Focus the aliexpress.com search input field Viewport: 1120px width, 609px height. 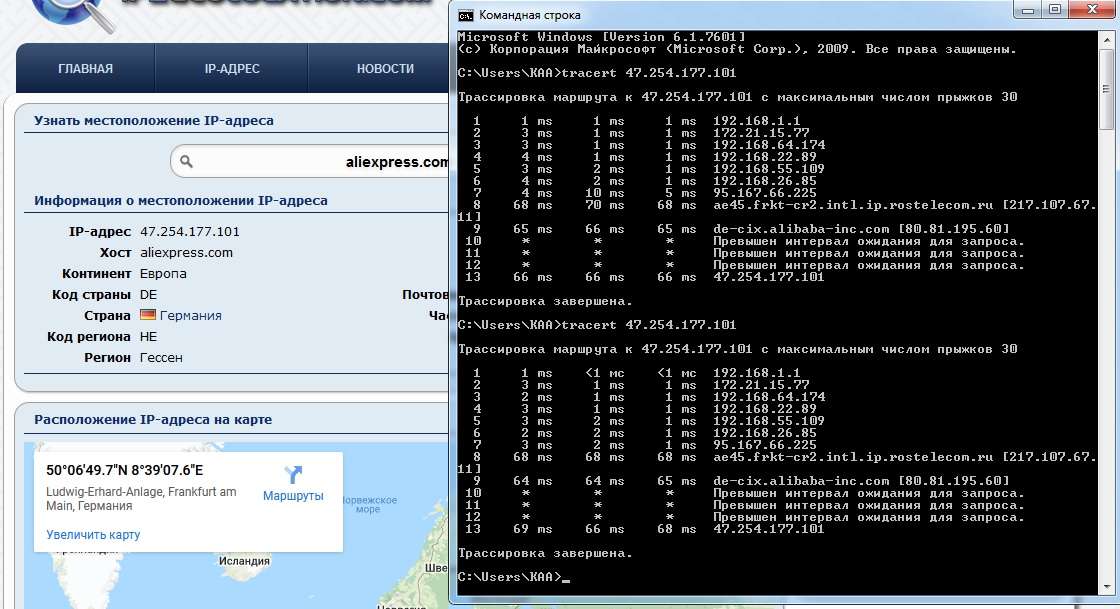coord(320,162)
